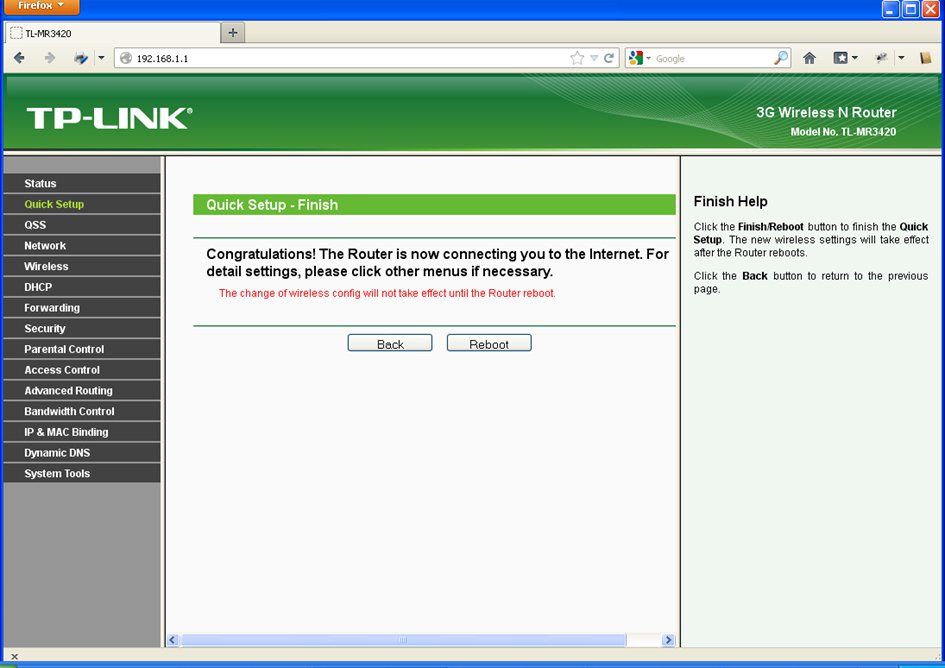The image size is (945, 668).
Task: Open the URL history dropdown arrow
Action: click(594, 58)
